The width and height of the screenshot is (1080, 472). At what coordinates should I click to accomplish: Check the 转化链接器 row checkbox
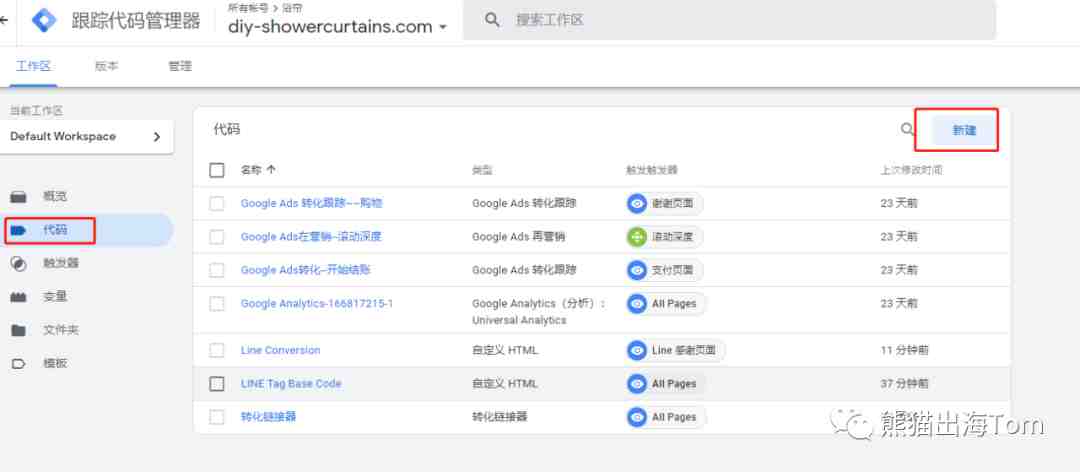click(217, 418)
